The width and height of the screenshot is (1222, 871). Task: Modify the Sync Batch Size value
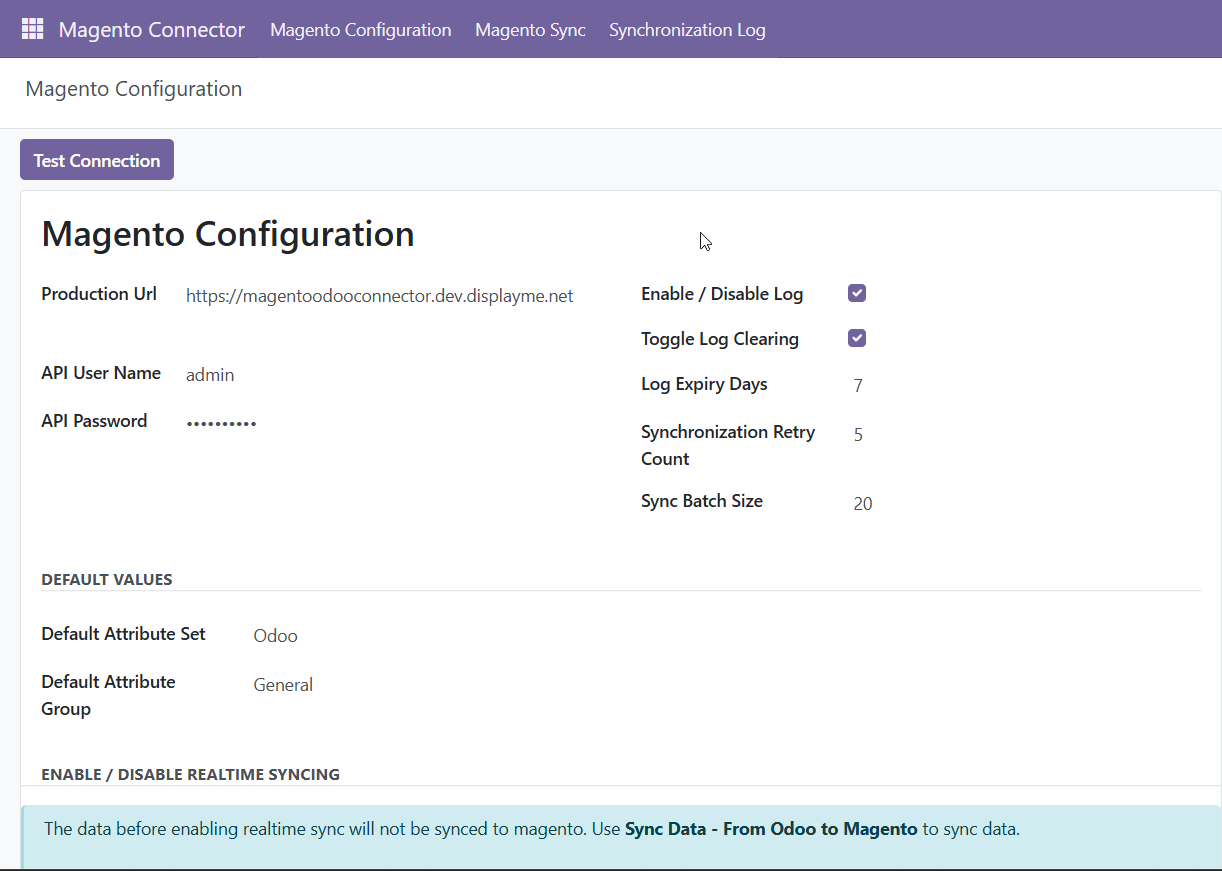[x=862, y=503]
